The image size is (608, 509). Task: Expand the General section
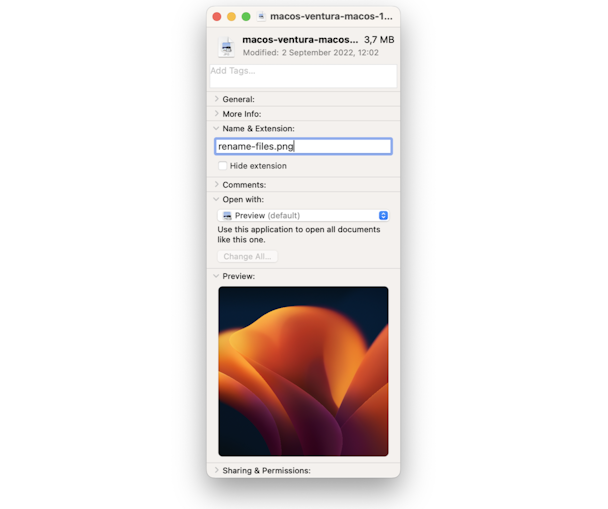(216, 99)
